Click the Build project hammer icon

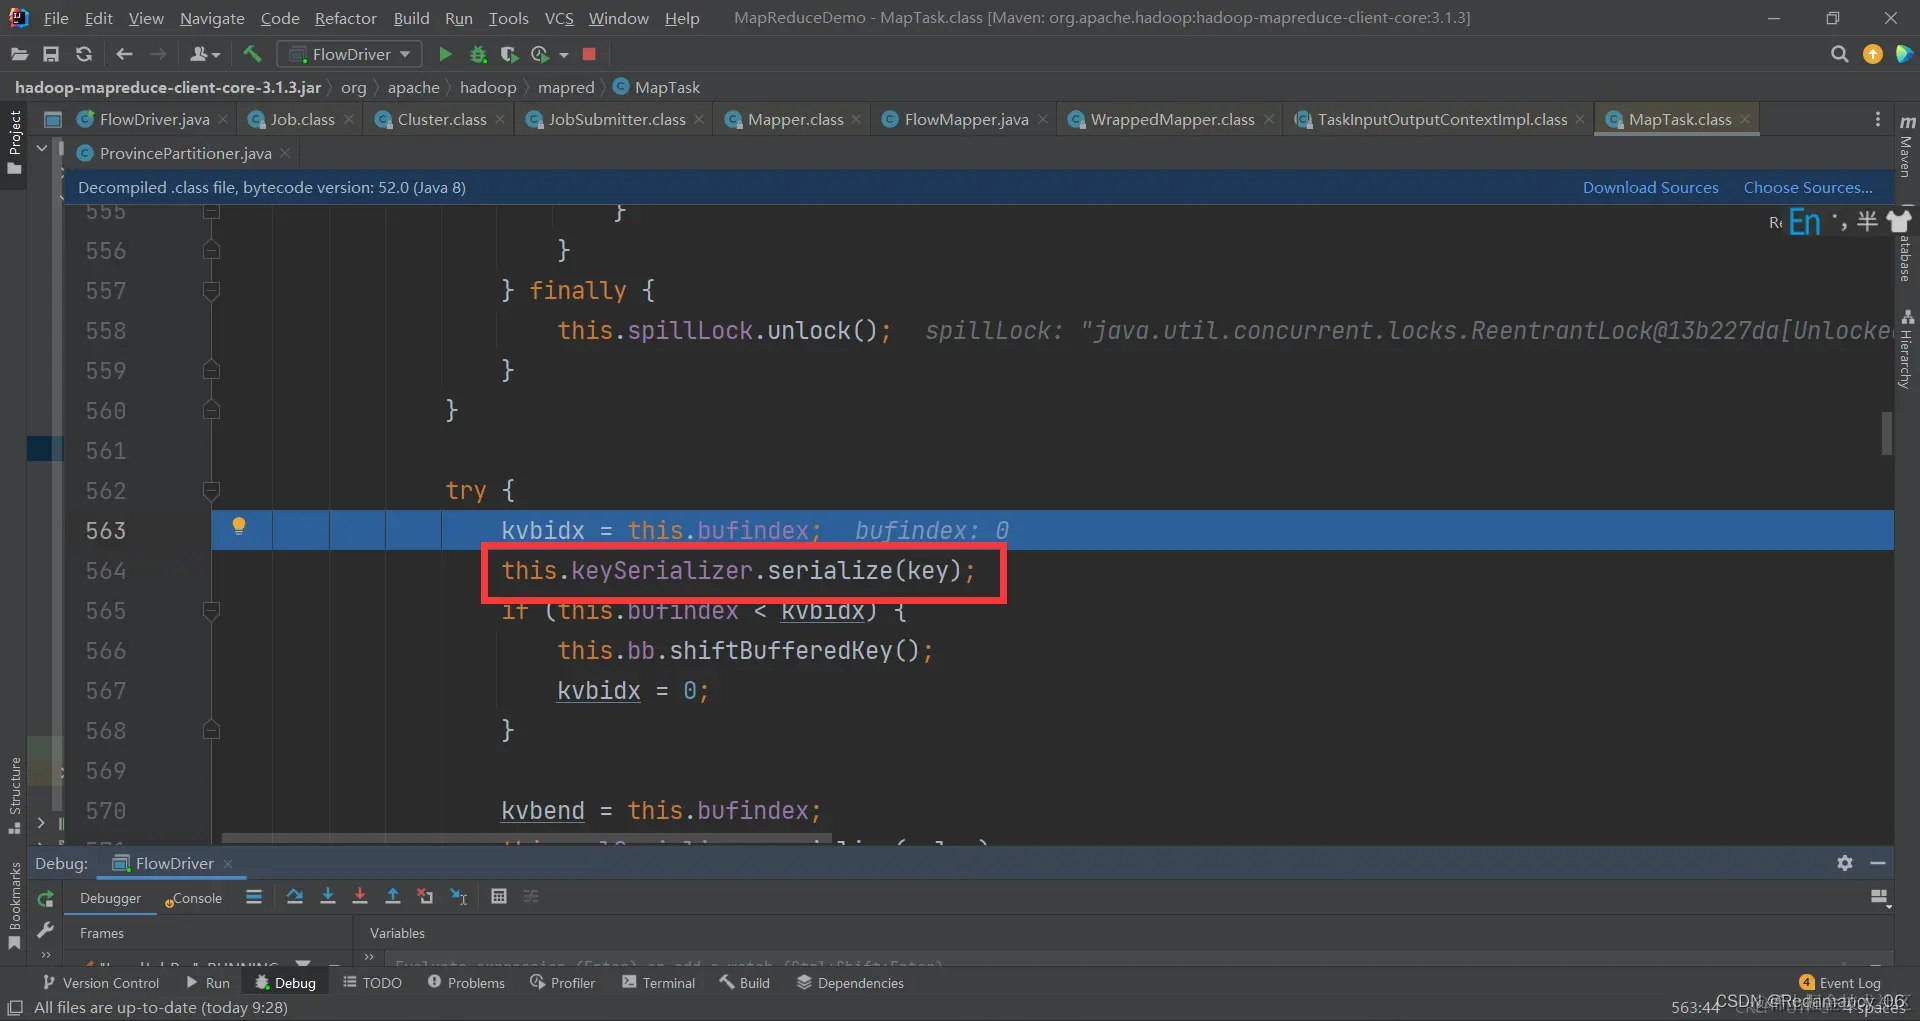click(252, 54)
